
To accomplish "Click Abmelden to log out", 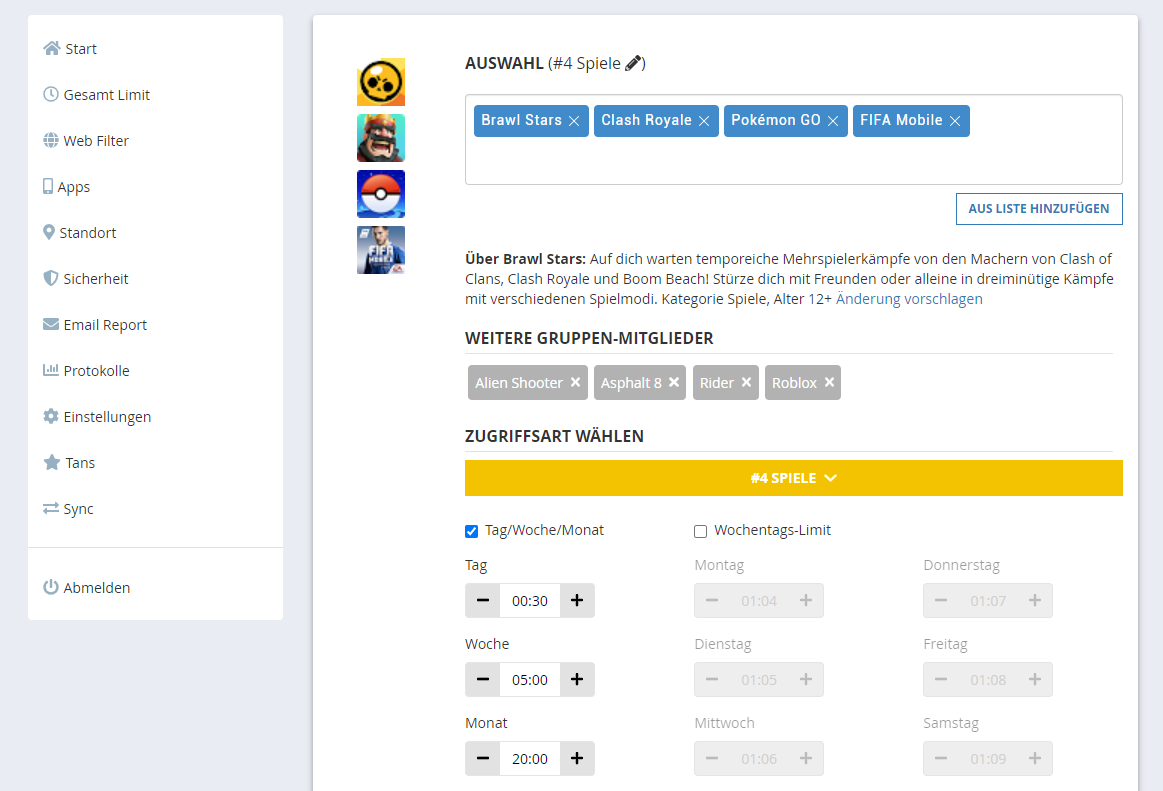I will pos(87,588).
